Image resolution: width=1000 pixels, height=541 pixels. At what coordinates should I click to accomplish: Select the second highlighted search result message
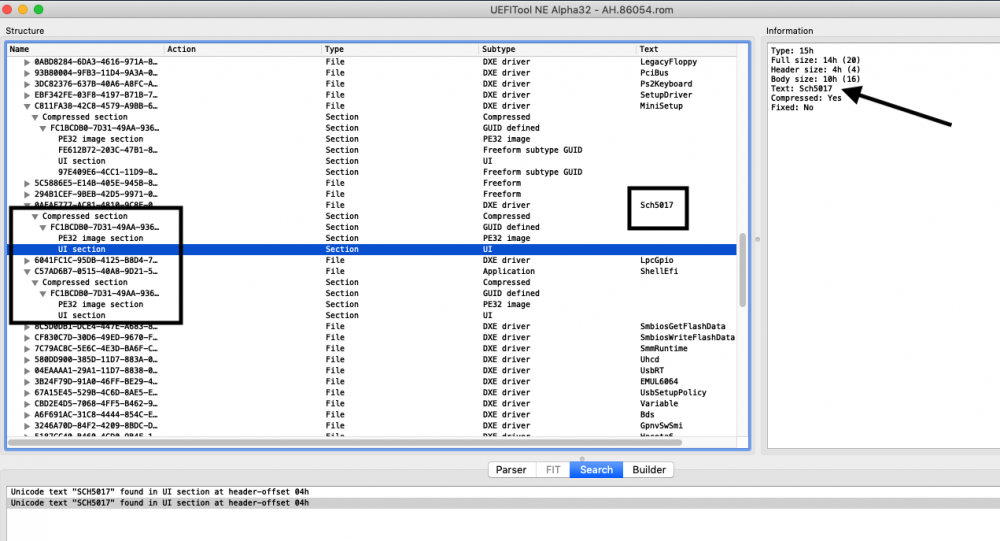(503, 503)
